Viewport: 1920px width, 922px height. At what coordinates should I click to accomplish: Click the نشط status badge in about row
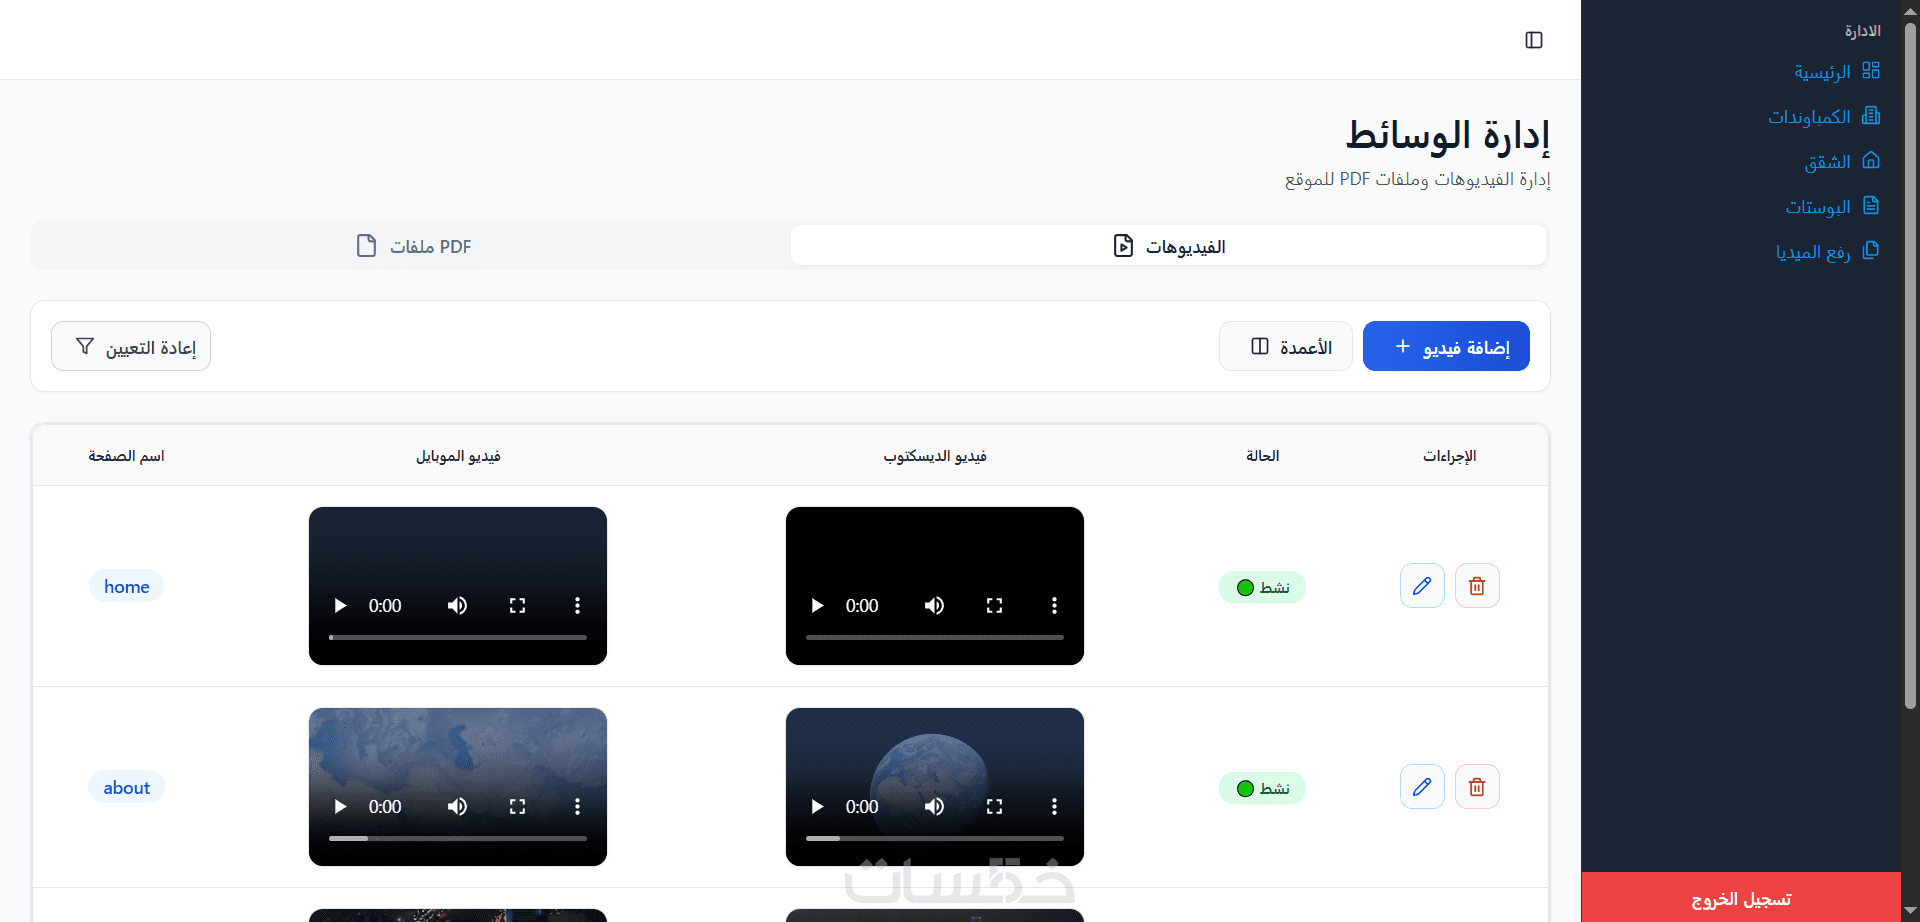[x=1262, y=788]
